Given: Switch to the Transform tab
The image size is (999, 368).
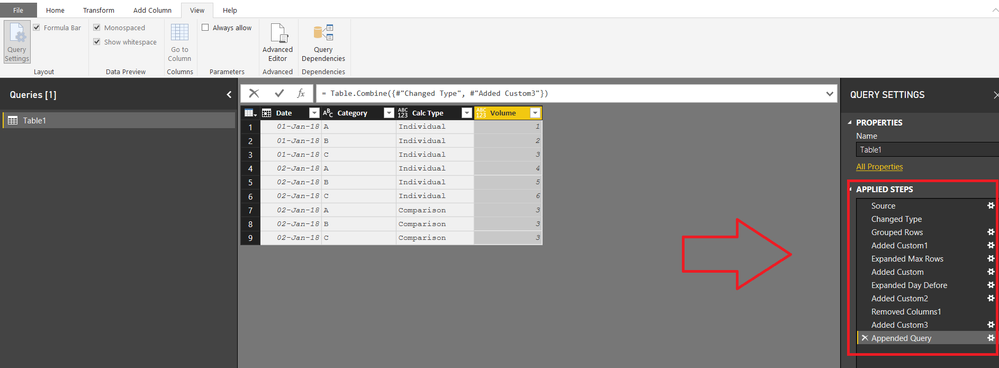Looking at the screenshot, I should pyautogui.click(x=99, y=10).
